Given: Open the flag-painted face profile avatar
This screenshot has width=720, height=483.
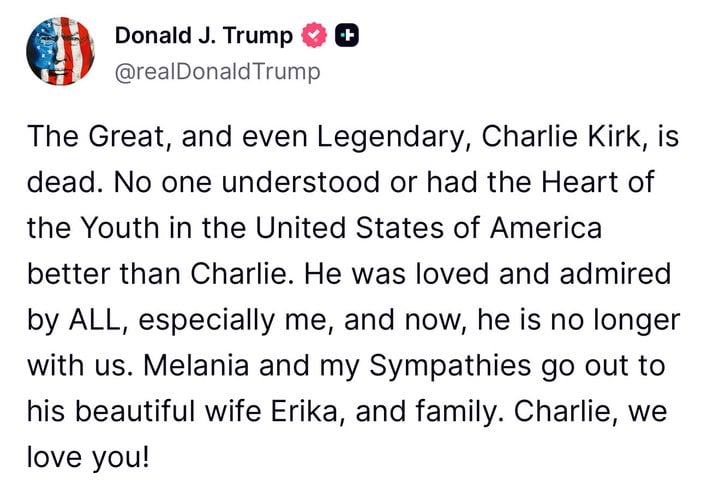Looking at the screenshot, I should coord(60,51).
